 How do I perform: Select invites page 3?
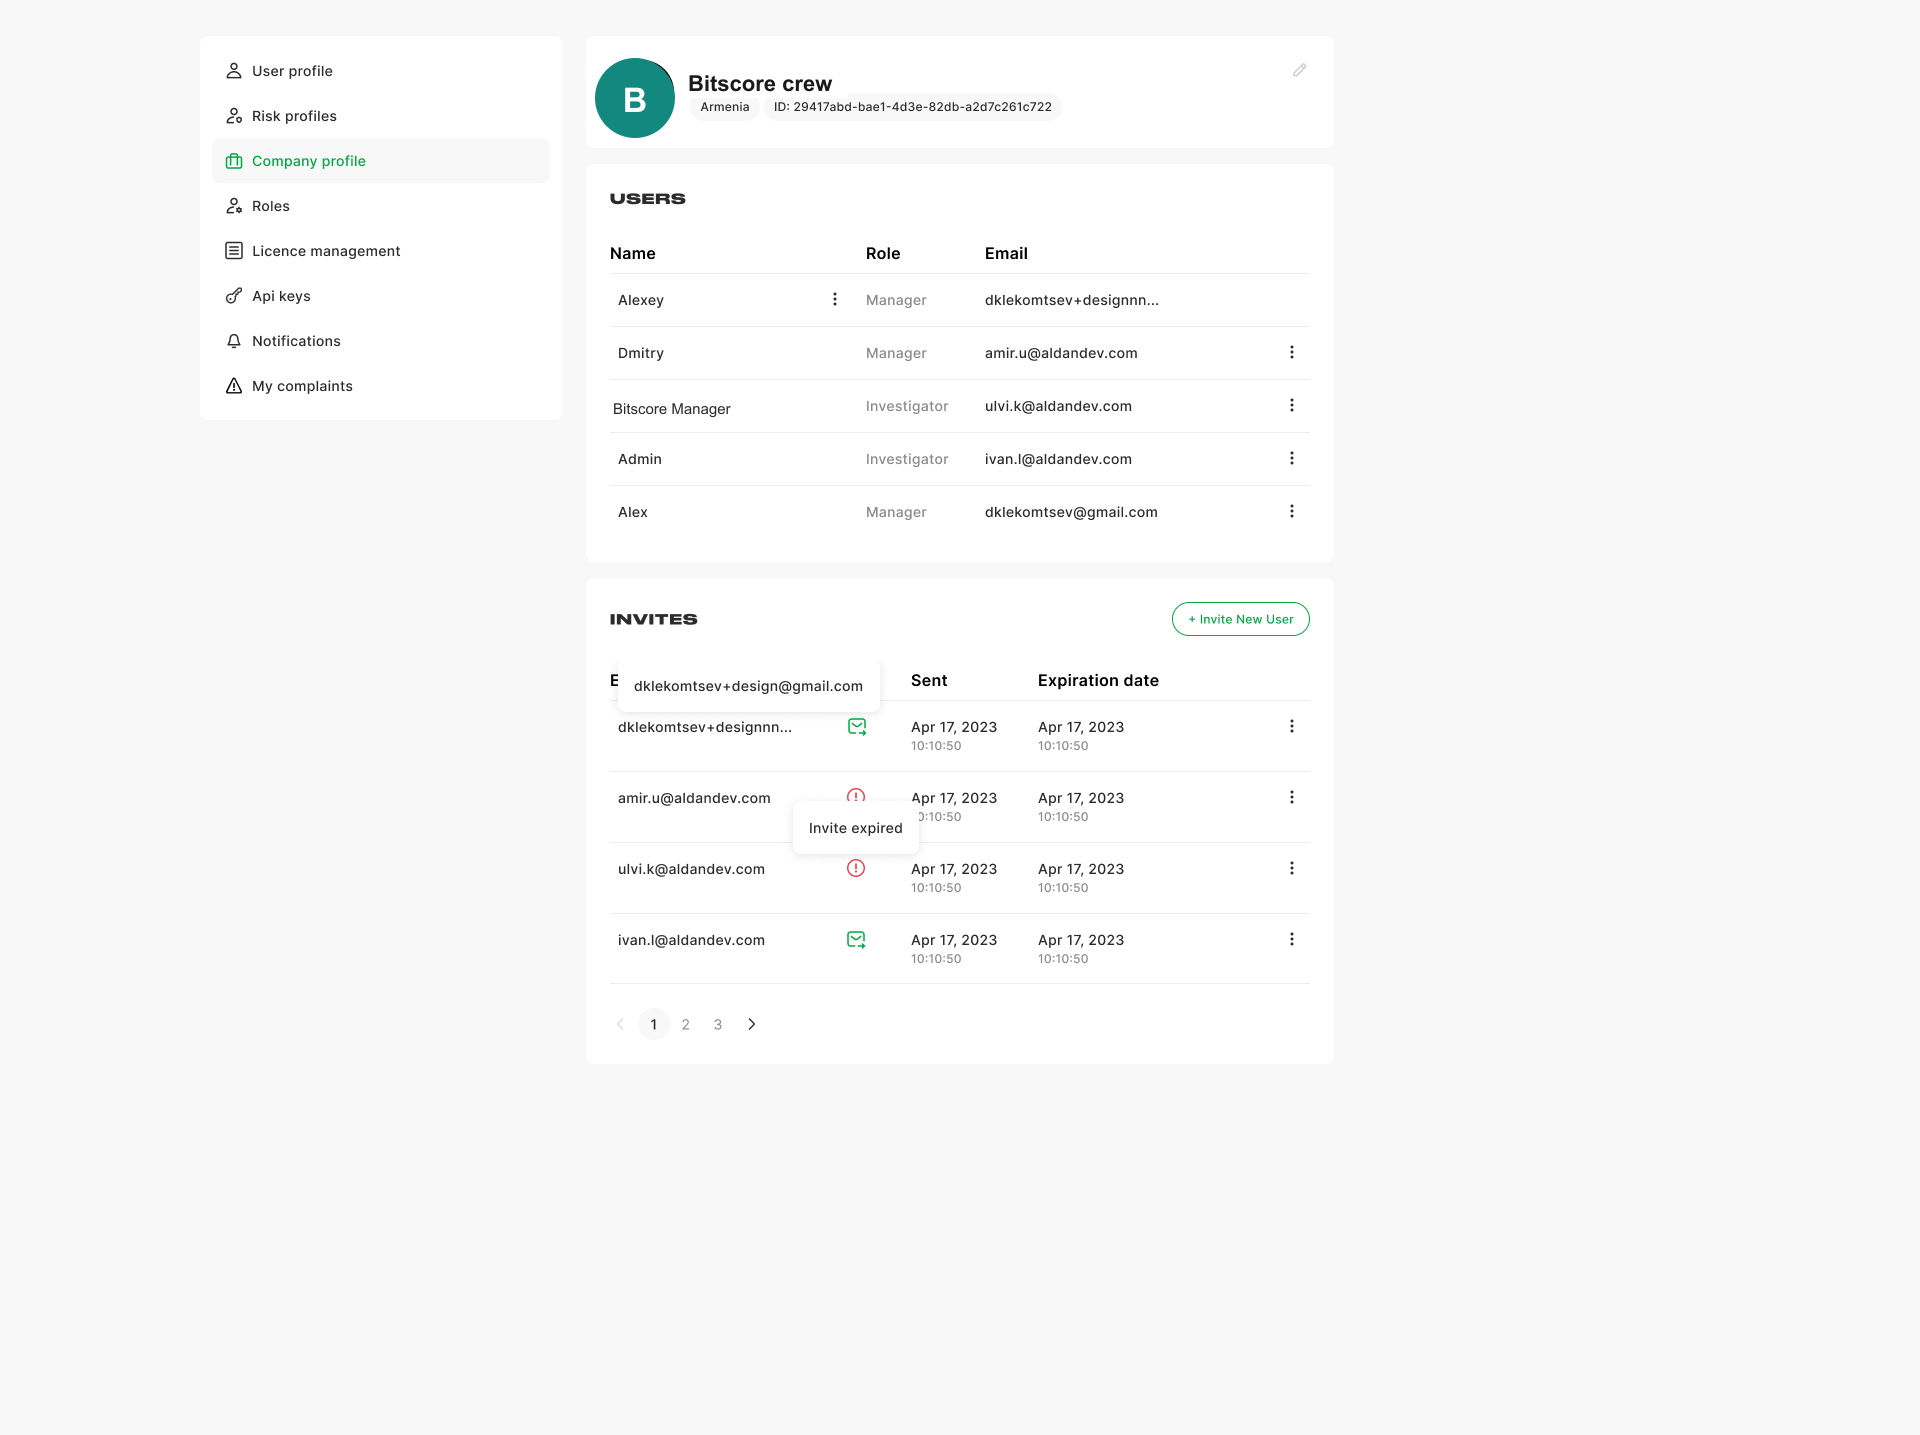718,1024
